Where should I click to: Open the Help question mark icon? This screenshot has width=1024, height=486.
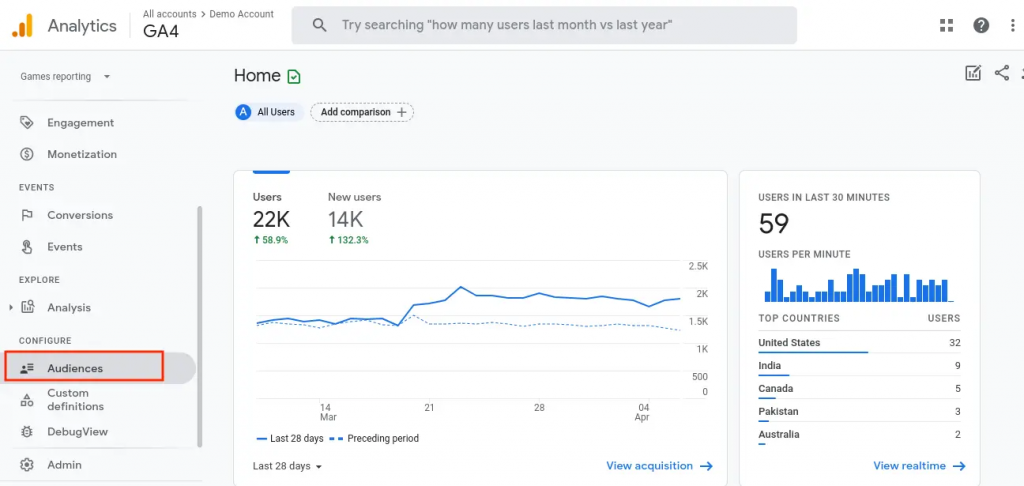pos(981,26)
